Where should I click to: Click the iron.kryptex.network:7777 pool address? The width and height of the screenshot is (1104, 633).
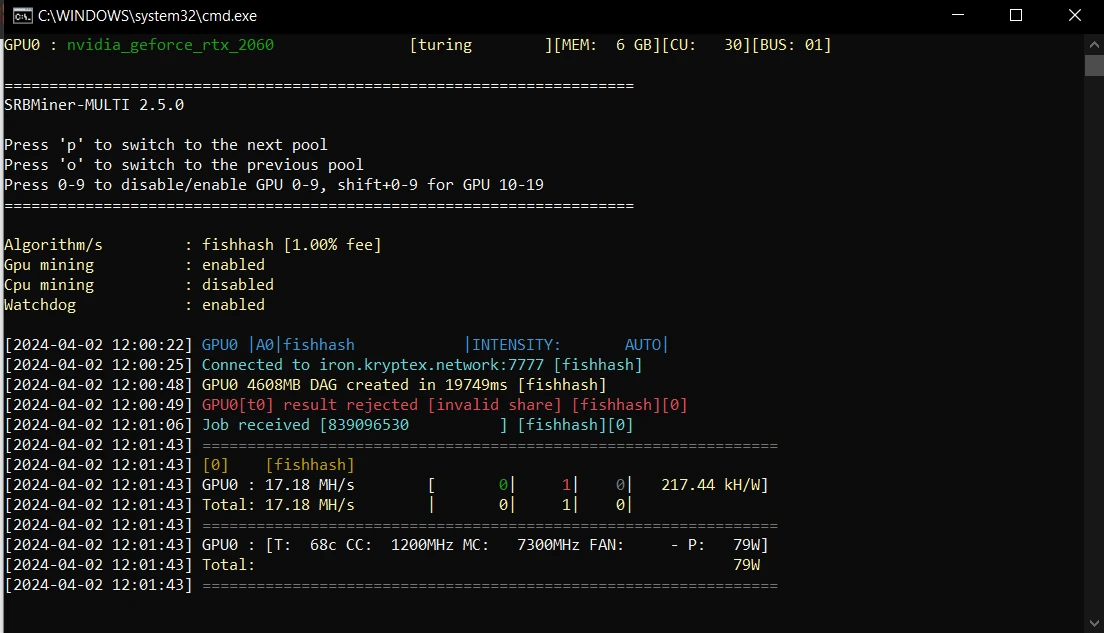point(431,365)
